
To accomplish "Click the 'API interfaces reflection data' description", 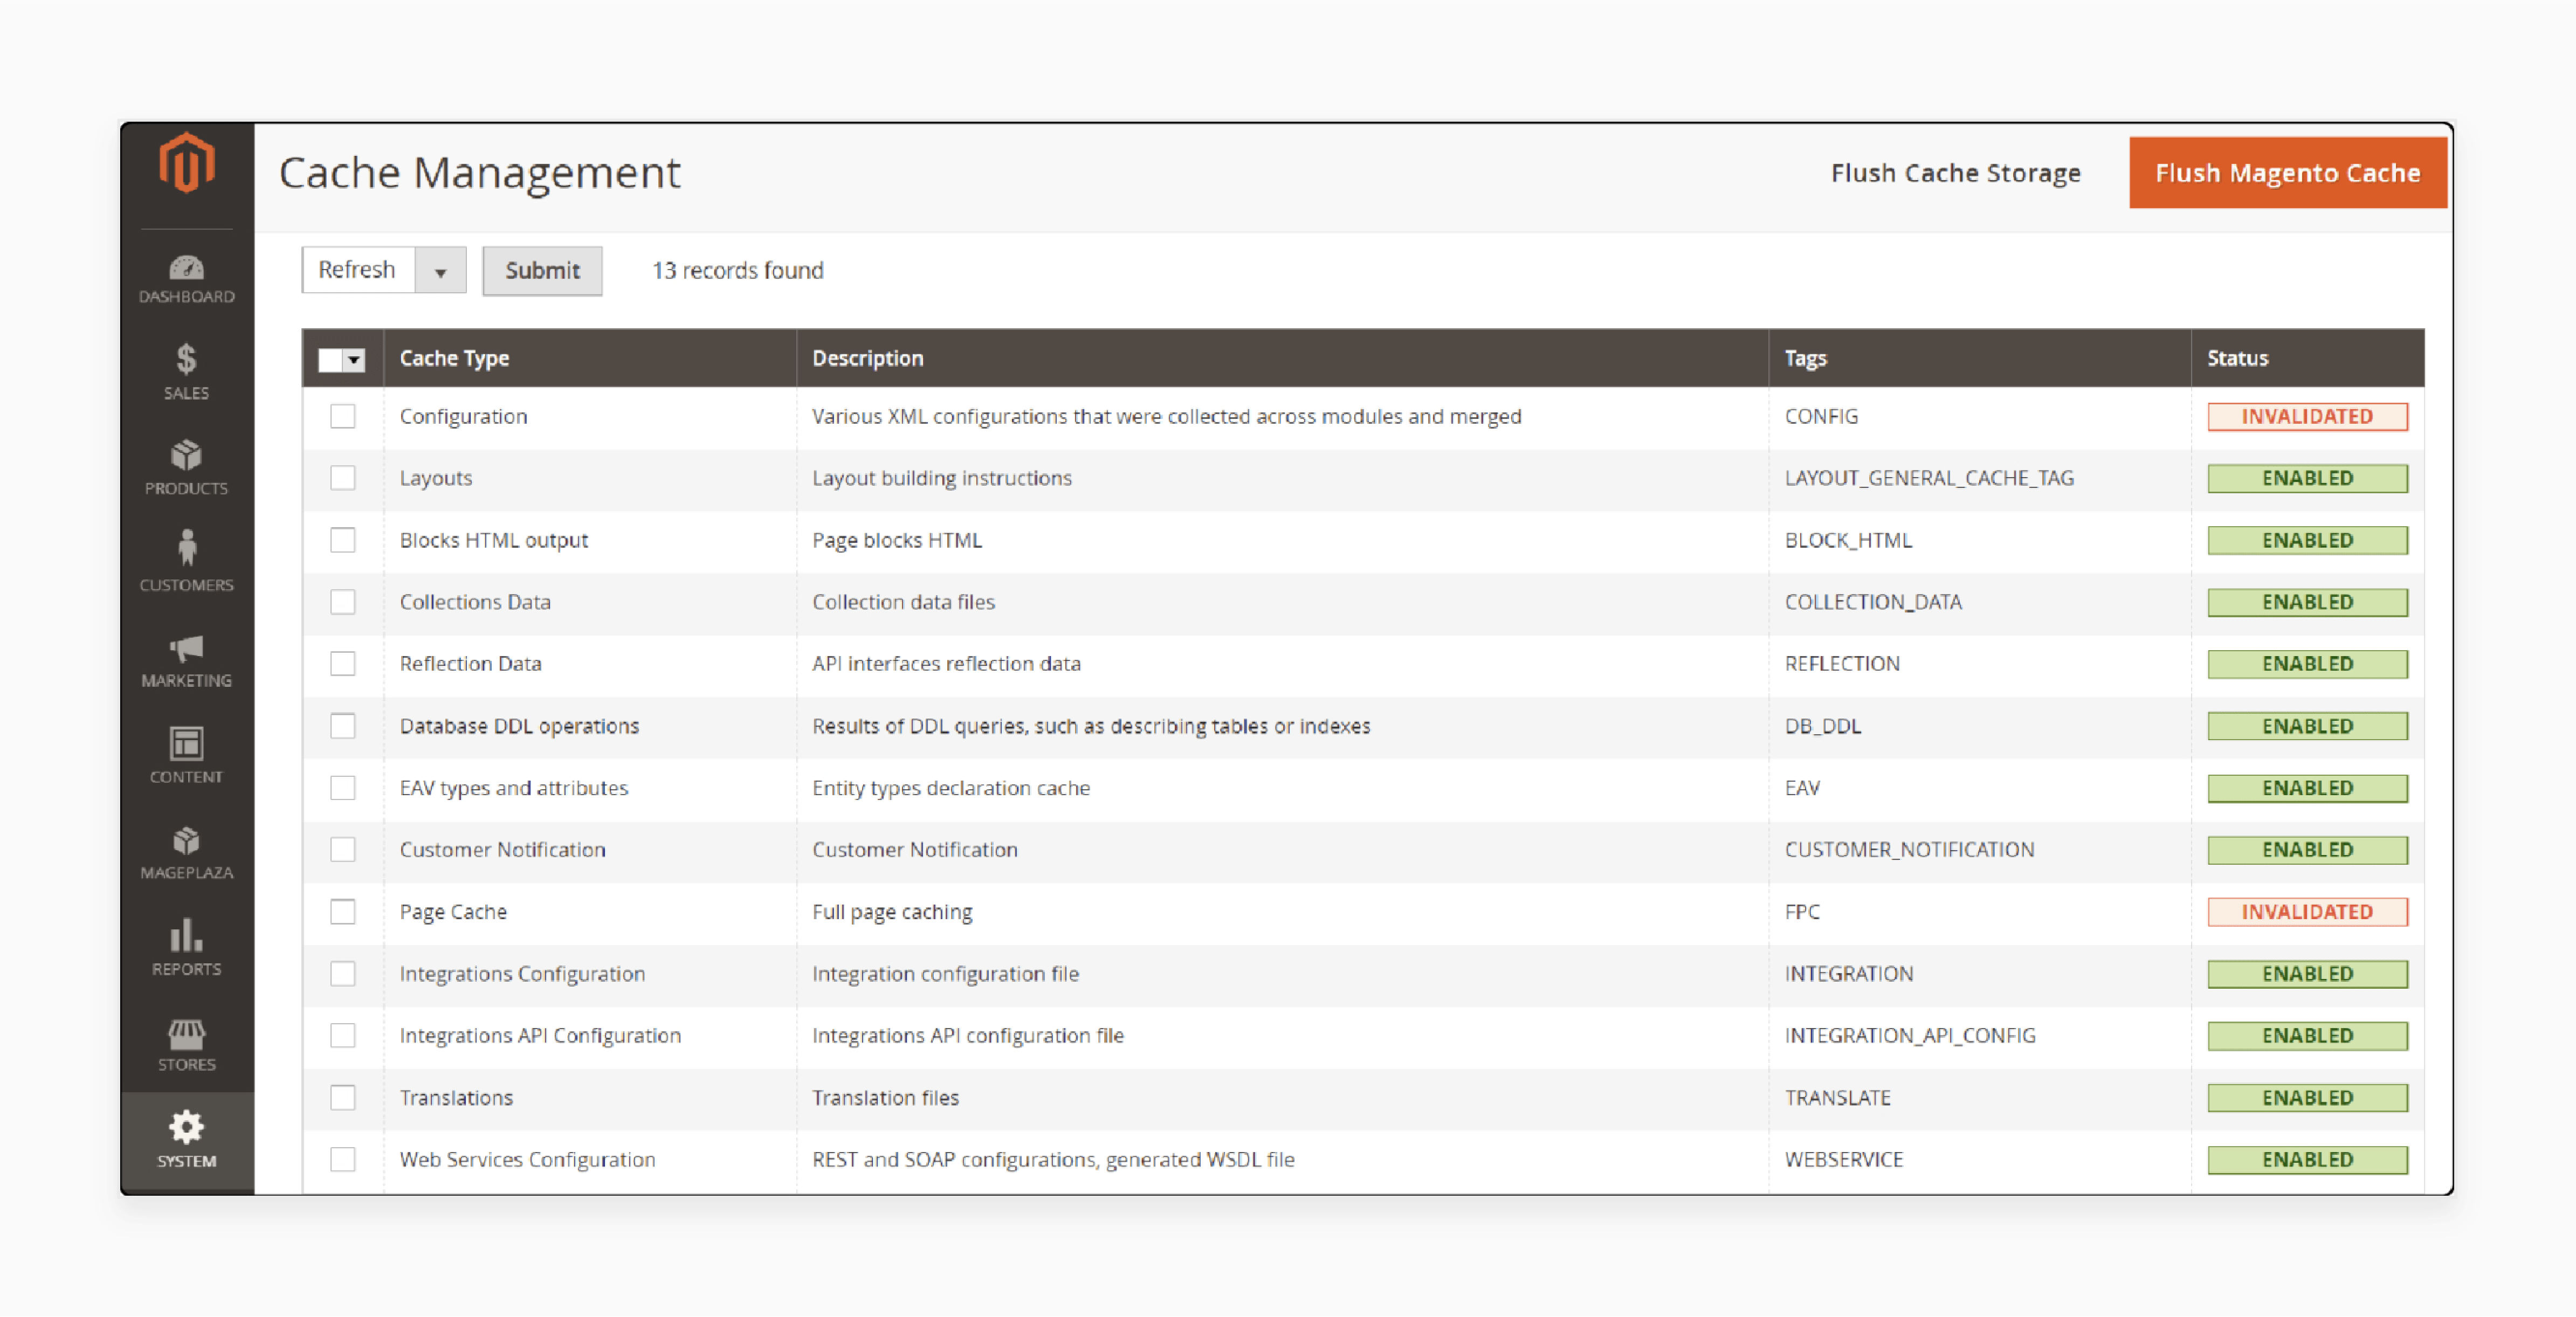I will pos(946,664).
